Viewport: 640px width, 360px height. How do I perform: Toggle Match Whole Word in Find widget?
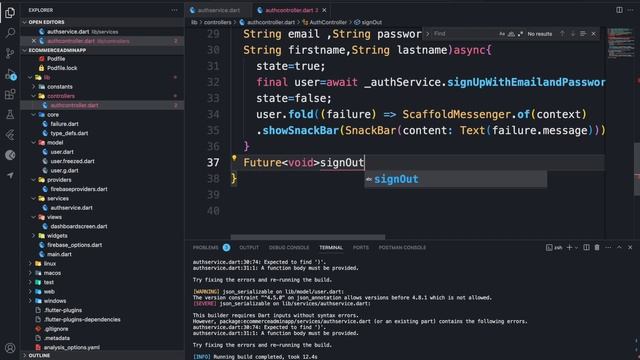click(511, 34)
